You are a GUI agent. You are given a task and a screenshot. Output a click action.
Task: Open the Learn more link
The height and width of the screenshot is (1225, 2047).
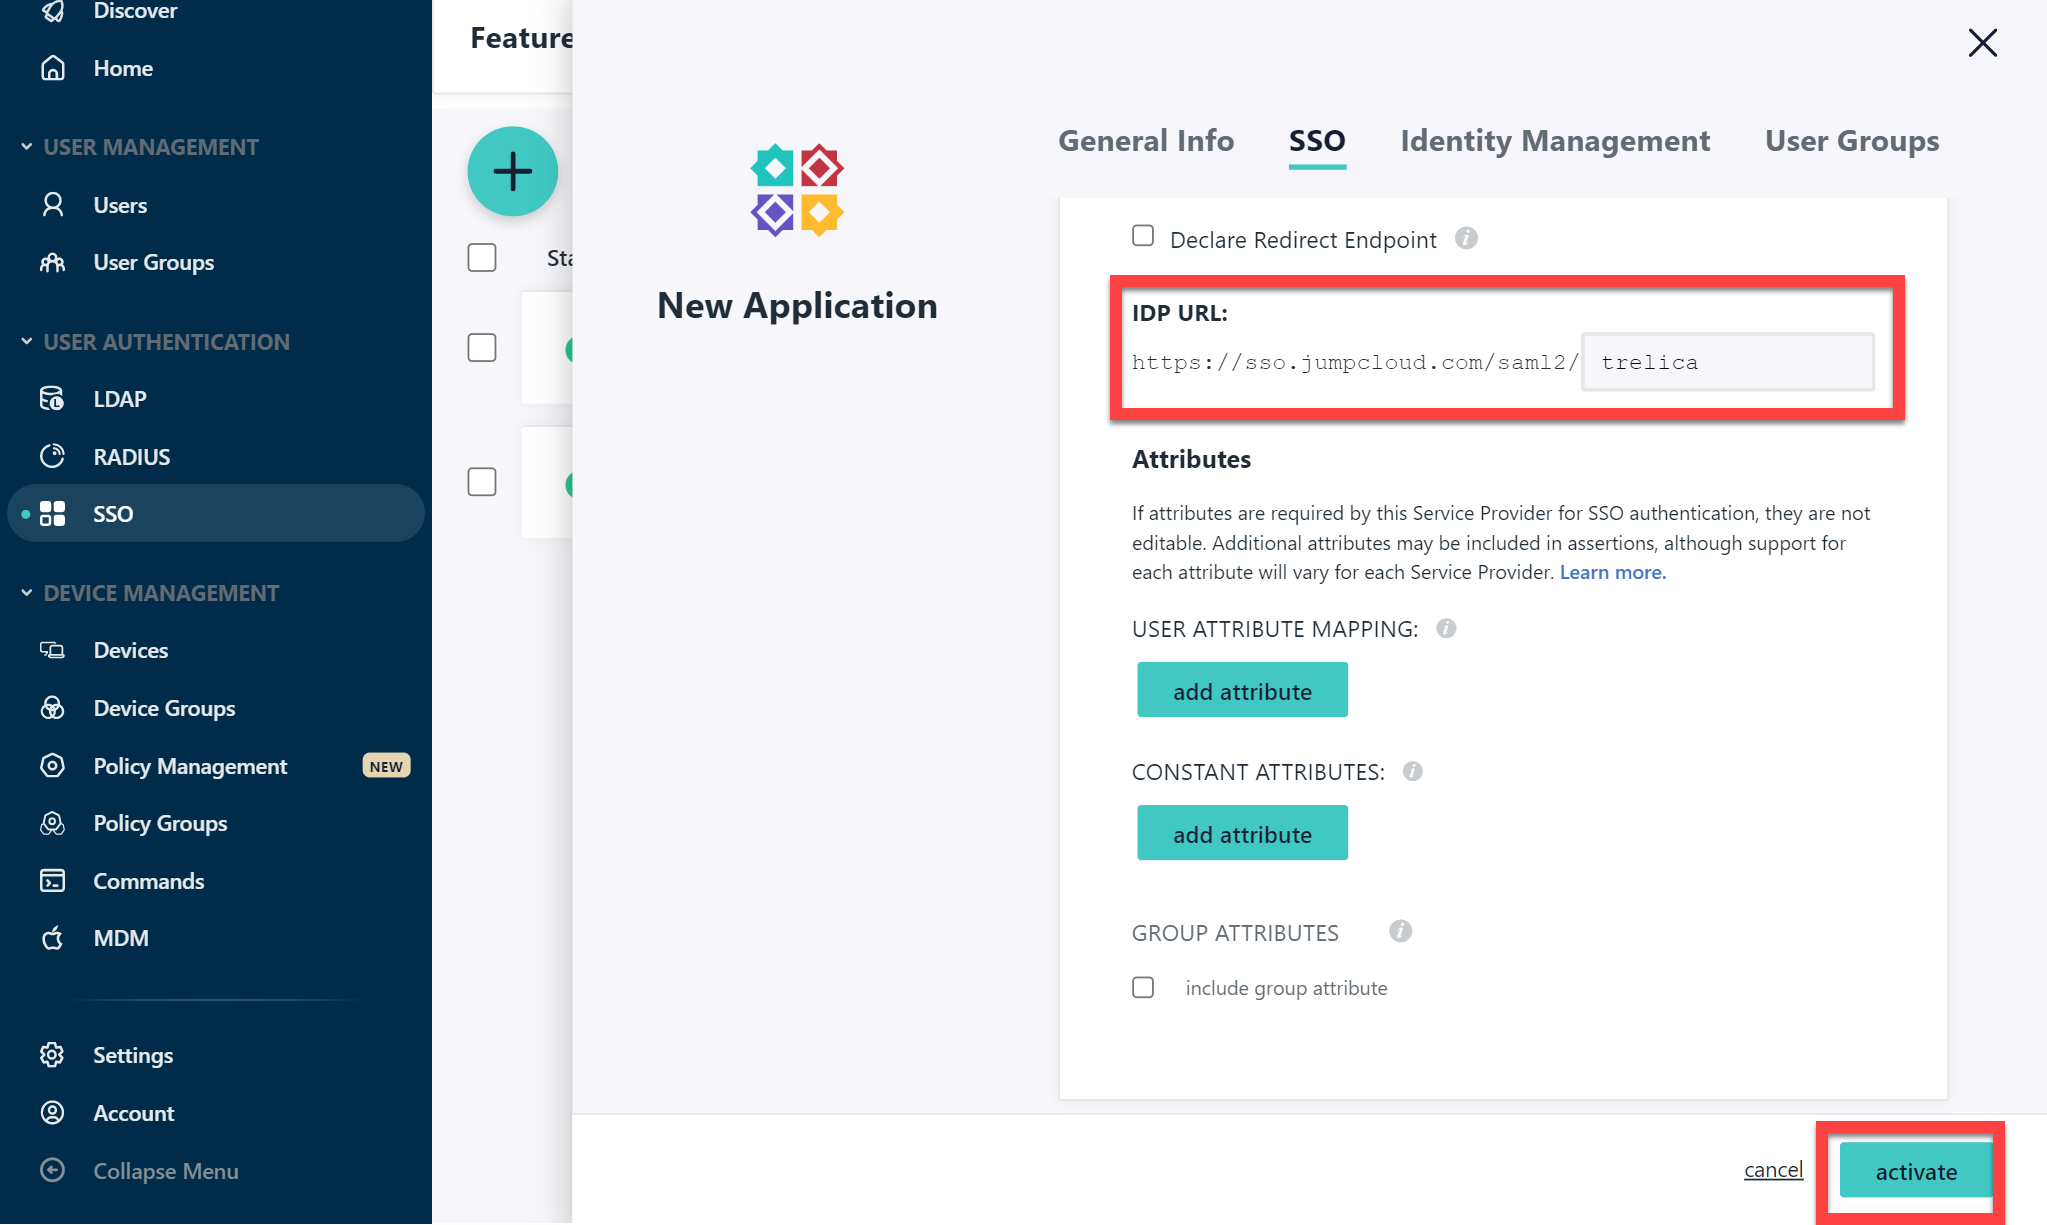tap(1613, 572)
